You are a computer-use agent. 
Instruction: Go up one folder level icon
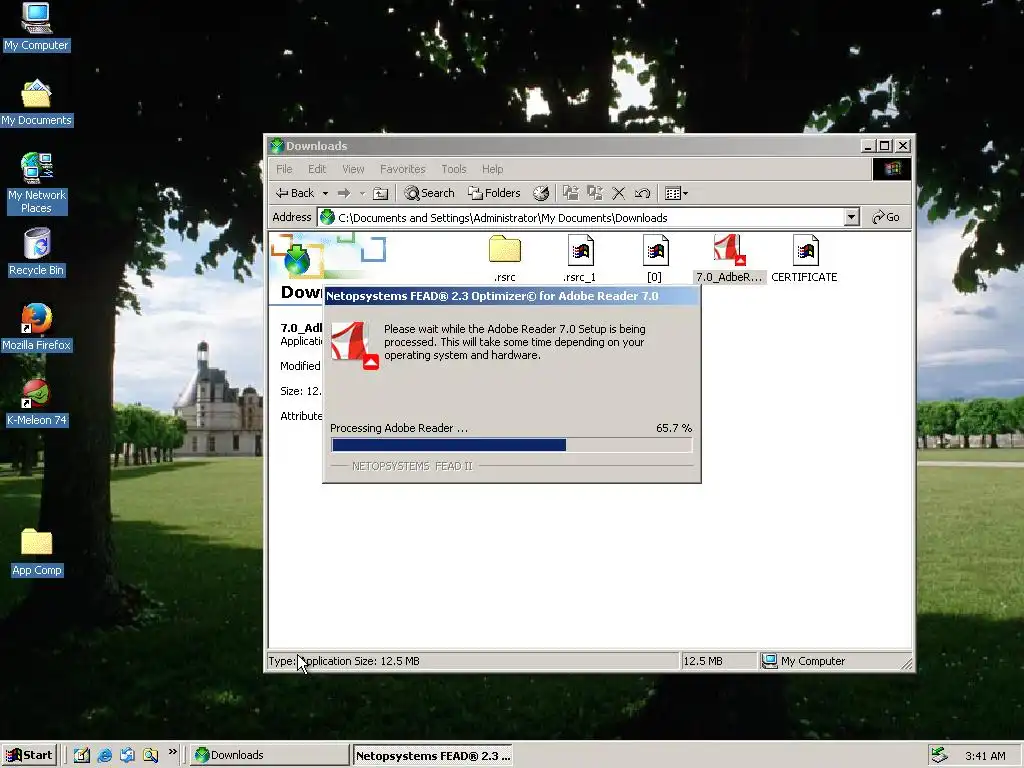click(x=380, y=193)
